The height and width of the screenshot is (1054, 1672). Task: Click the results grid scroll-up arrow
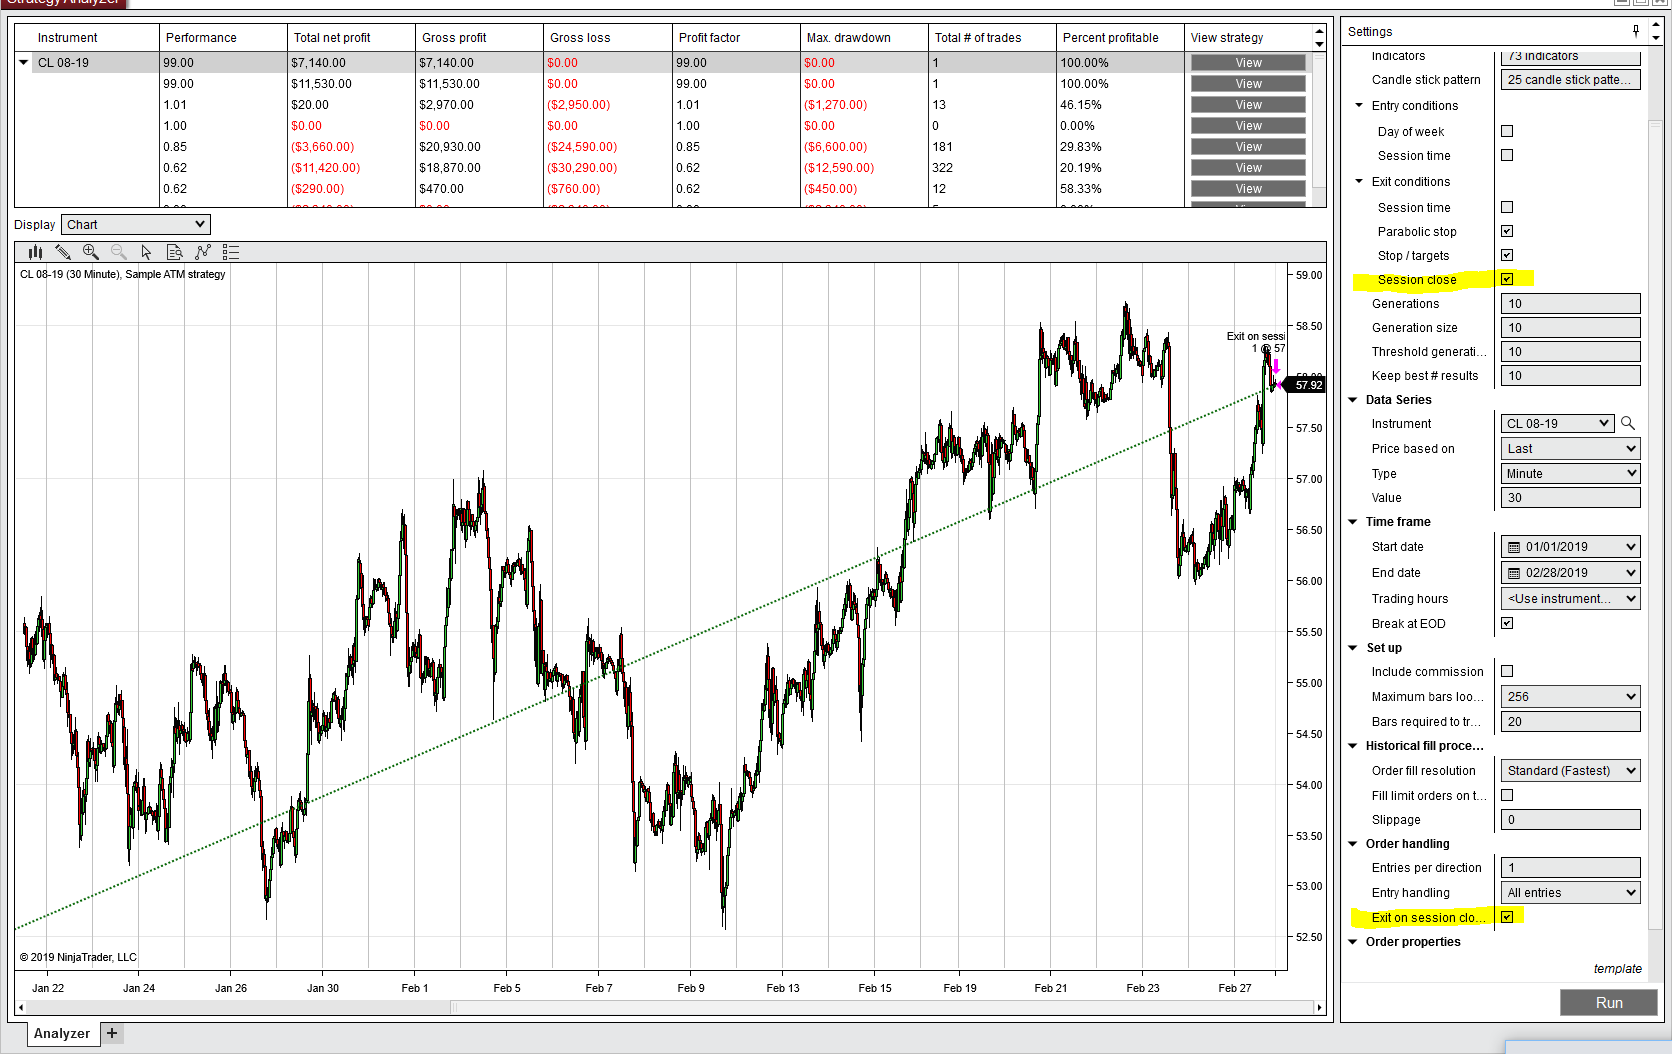click(1319, 31)
